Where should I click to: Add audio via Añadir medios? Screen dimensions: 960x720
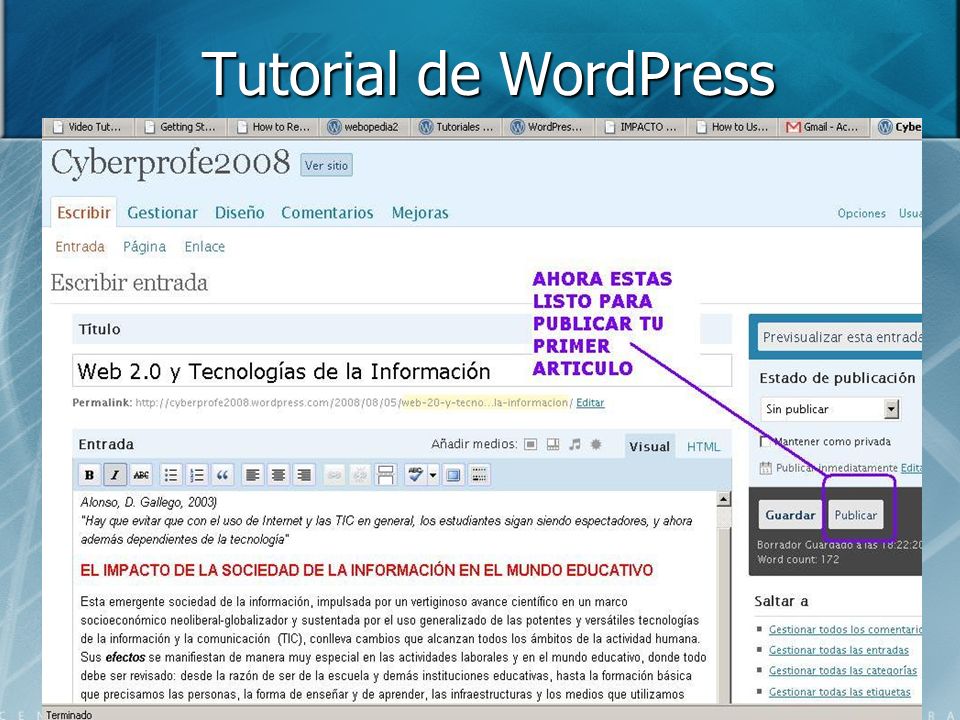[x=574, y=444]
